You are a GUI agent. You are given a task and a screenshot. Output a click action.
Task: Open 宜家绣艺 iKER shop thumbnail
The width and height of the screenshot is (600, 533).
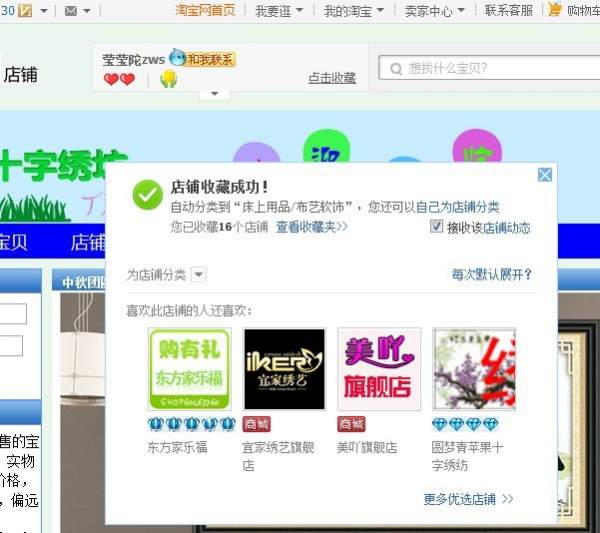(284, 369)
